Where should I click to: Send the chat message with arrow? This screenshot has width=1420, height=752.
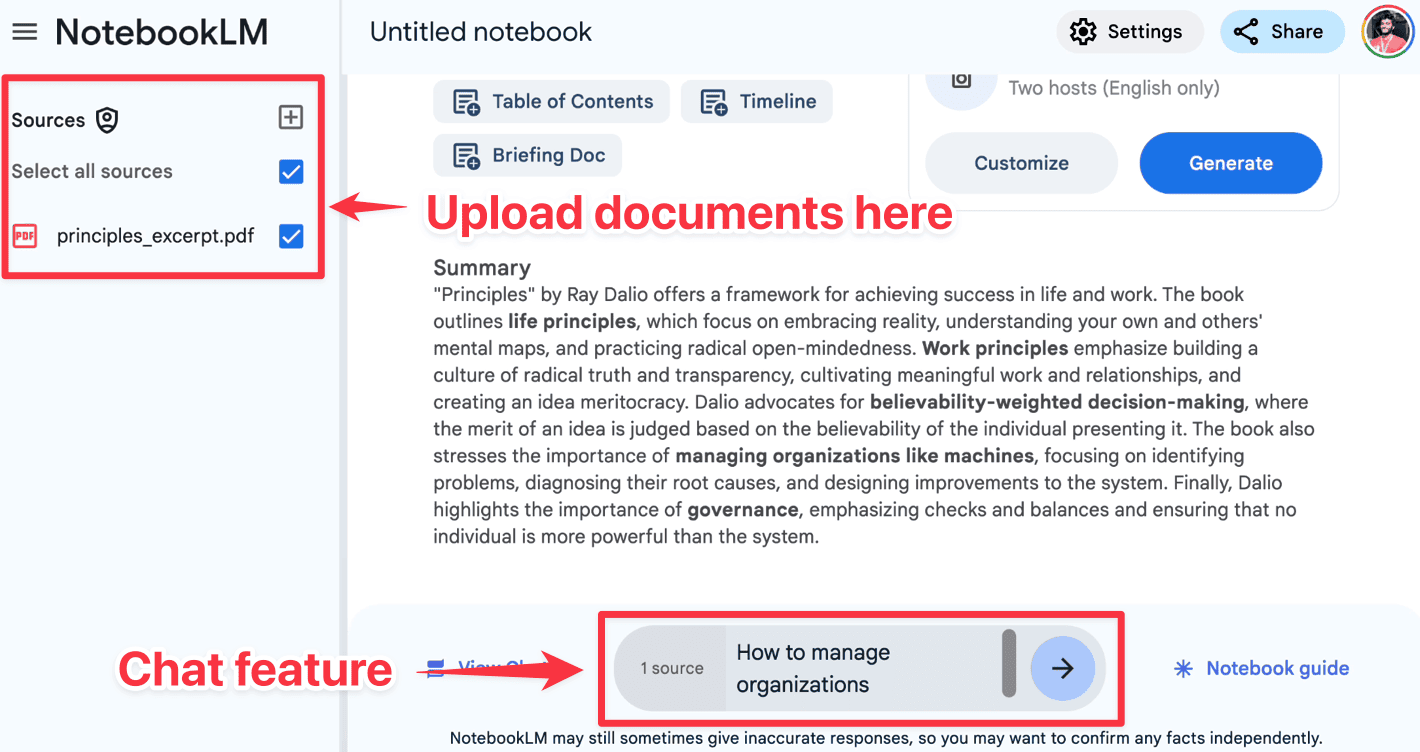tap(1062, 668)
